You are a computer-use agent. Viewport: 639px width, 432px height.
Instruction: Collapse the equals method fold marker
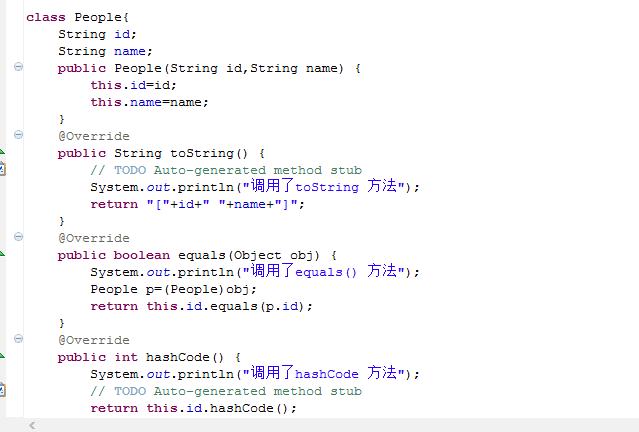click(x=18, y=236)
